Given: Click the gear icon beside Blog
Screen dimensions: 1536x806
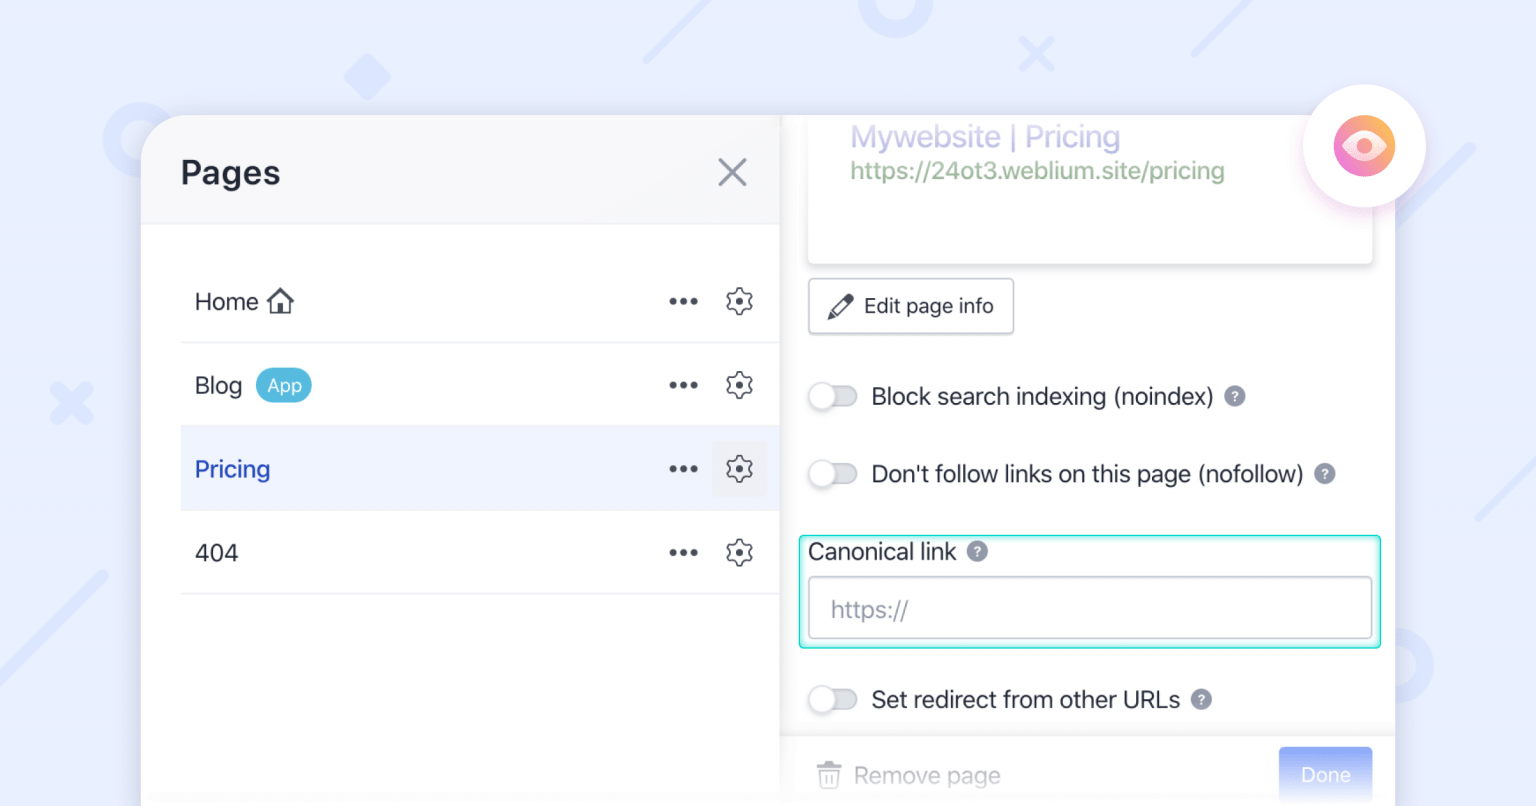Looking at the screenshot, I should 739,384.
